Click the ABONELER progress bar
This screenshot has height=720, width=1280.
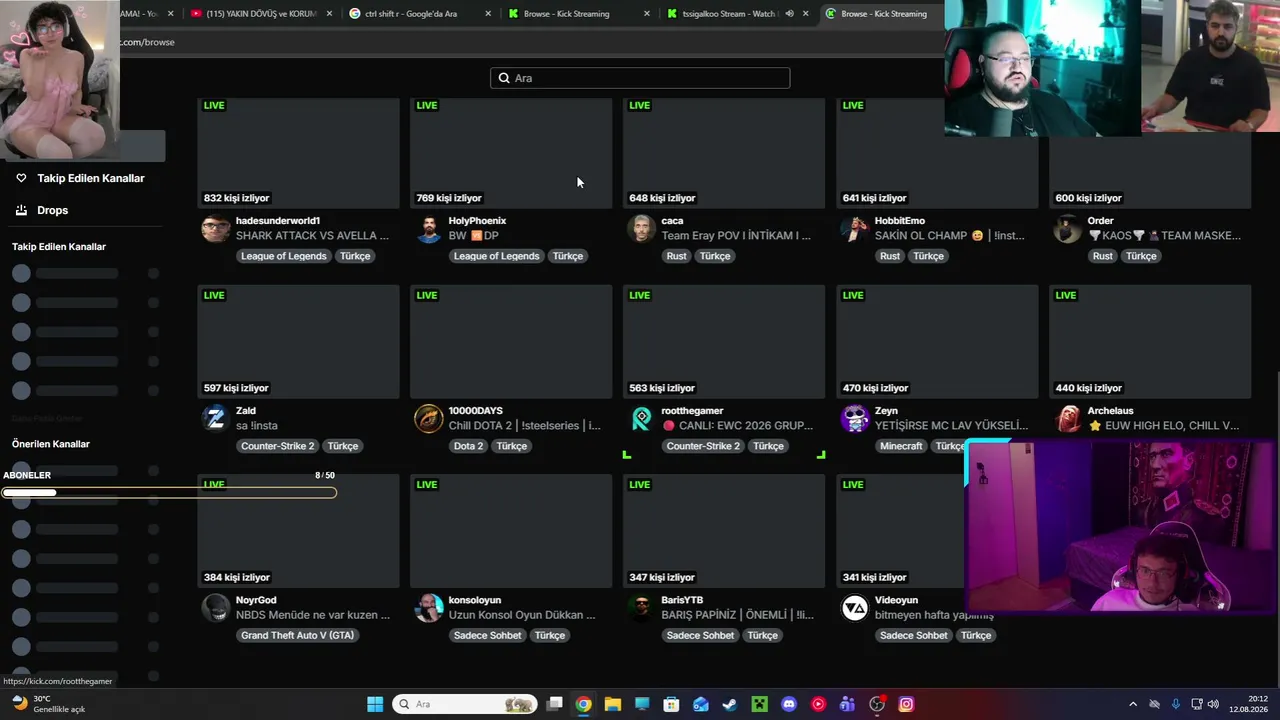169,492
